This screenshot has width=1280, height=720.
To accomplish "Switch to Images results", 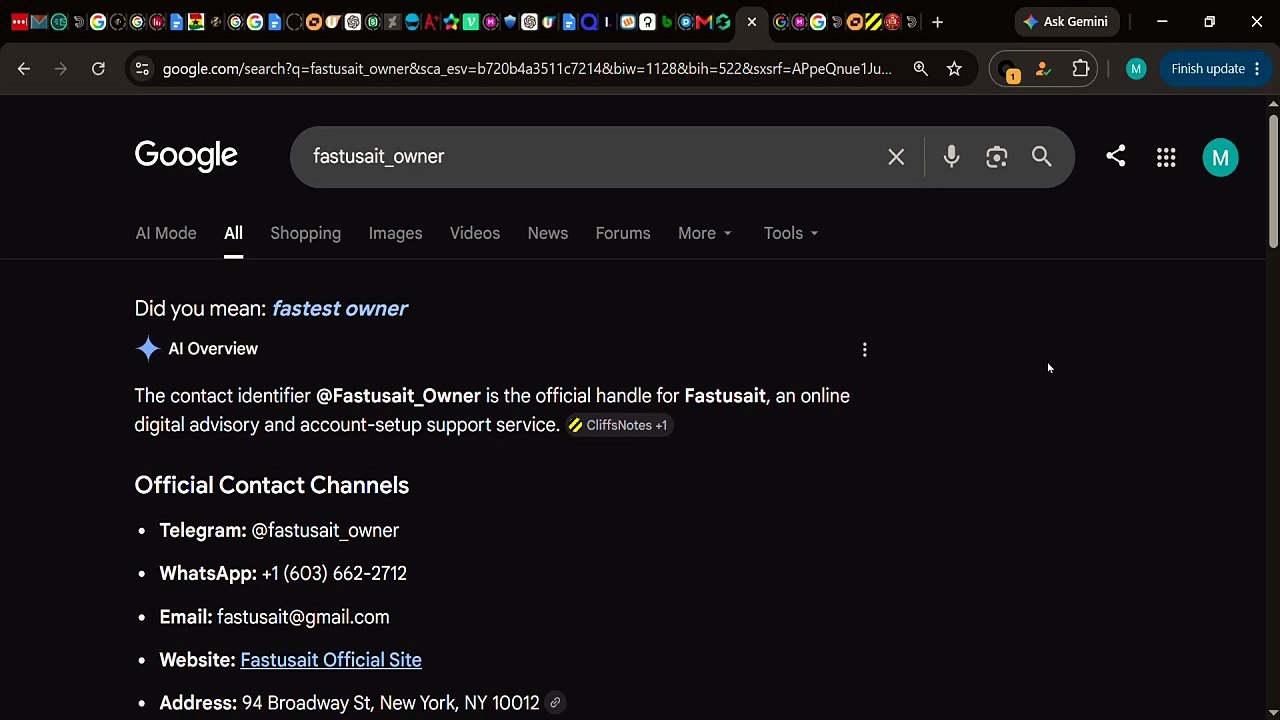I will (x=395, y=233).
